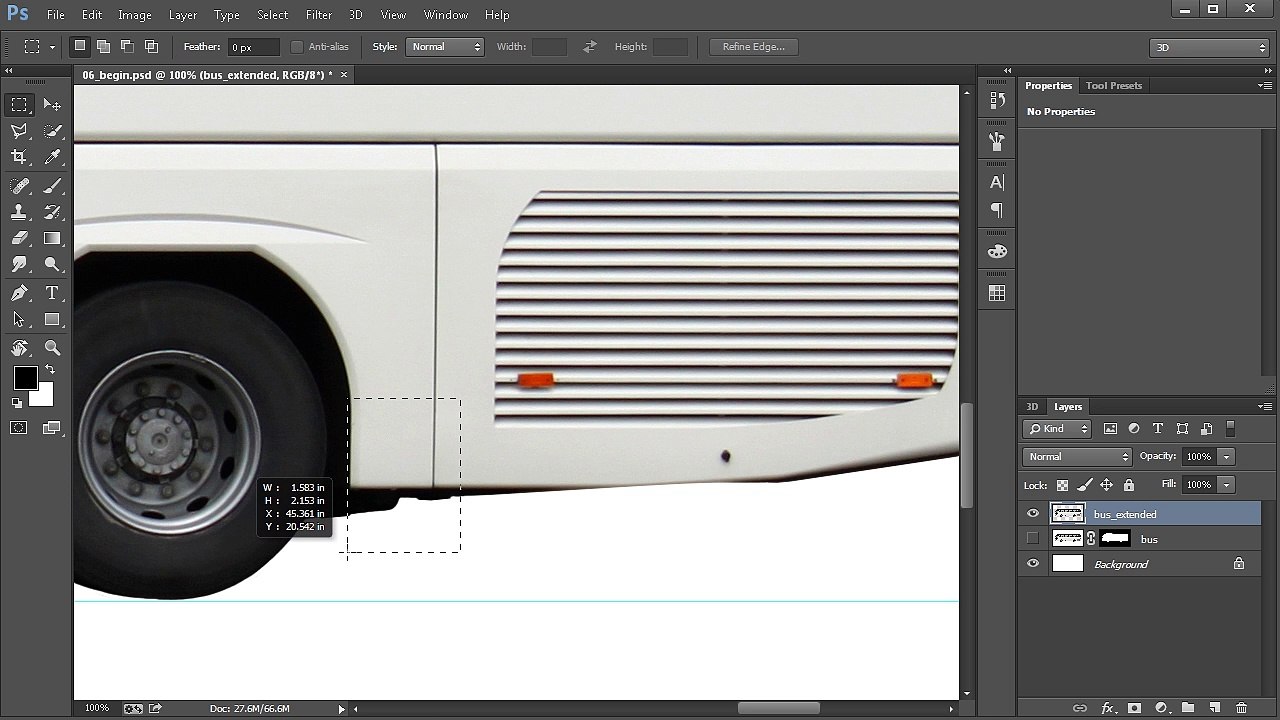
Task: Open the Filter menu
Action: (x=319, y=15)
